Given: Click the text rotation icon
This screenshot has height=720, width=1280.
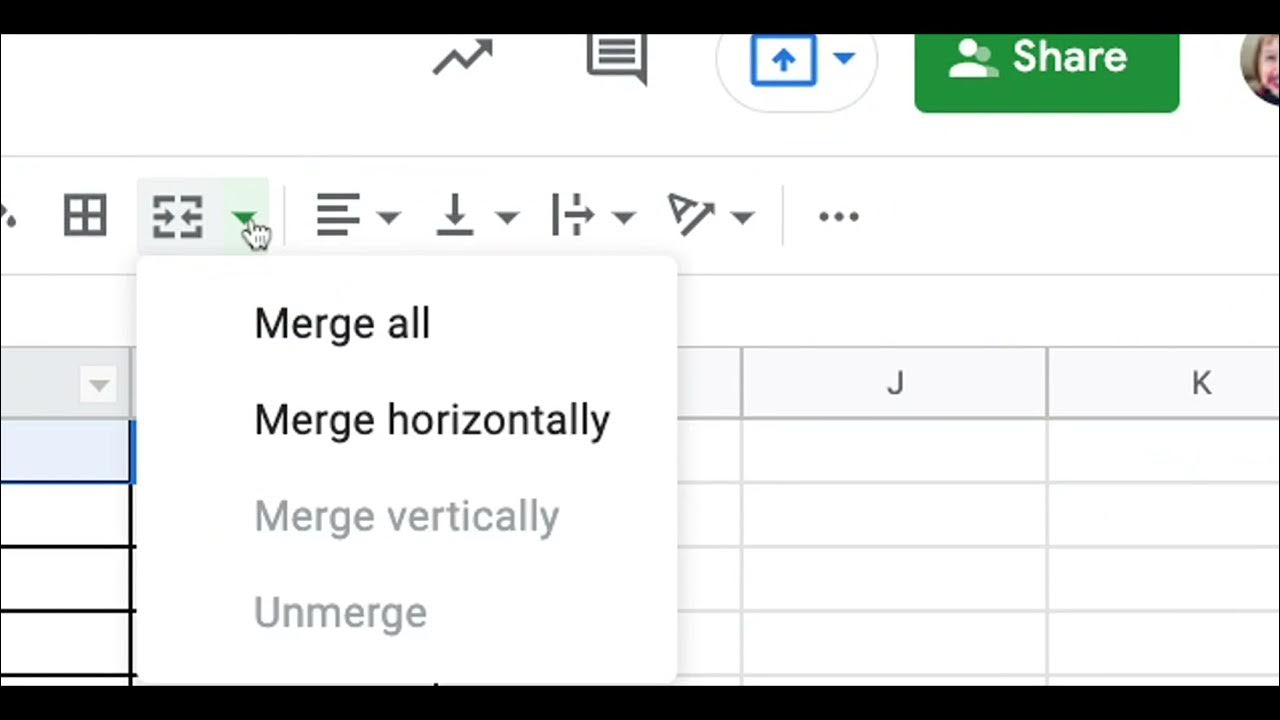Looking at the screenshot, I should pyautogui.click(x=690, y=216).
